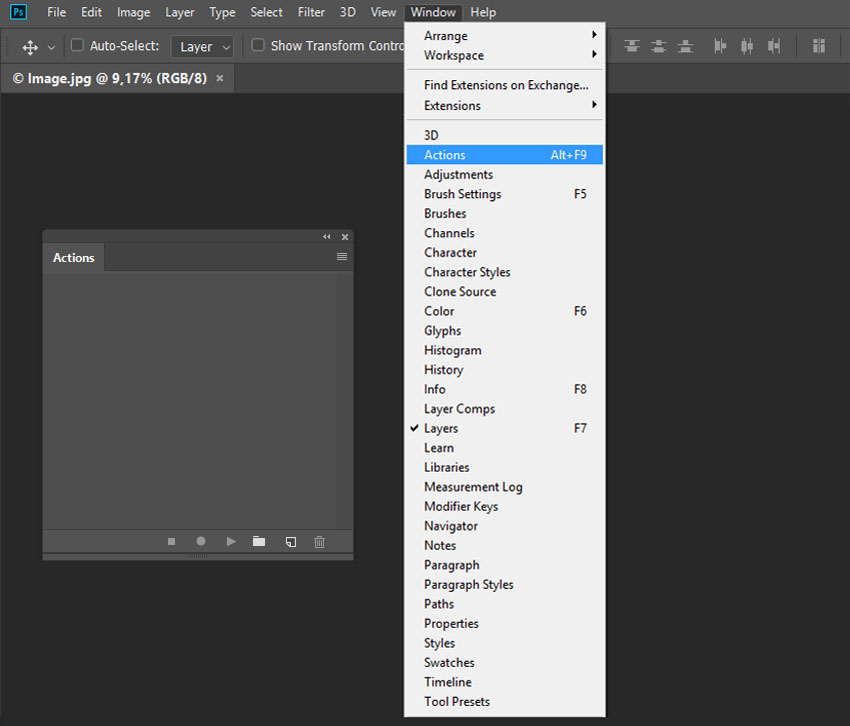Screen dimensions: 850x726
Task: Untick the checked Layers menu entry
Action: click(x=505, y=428)
